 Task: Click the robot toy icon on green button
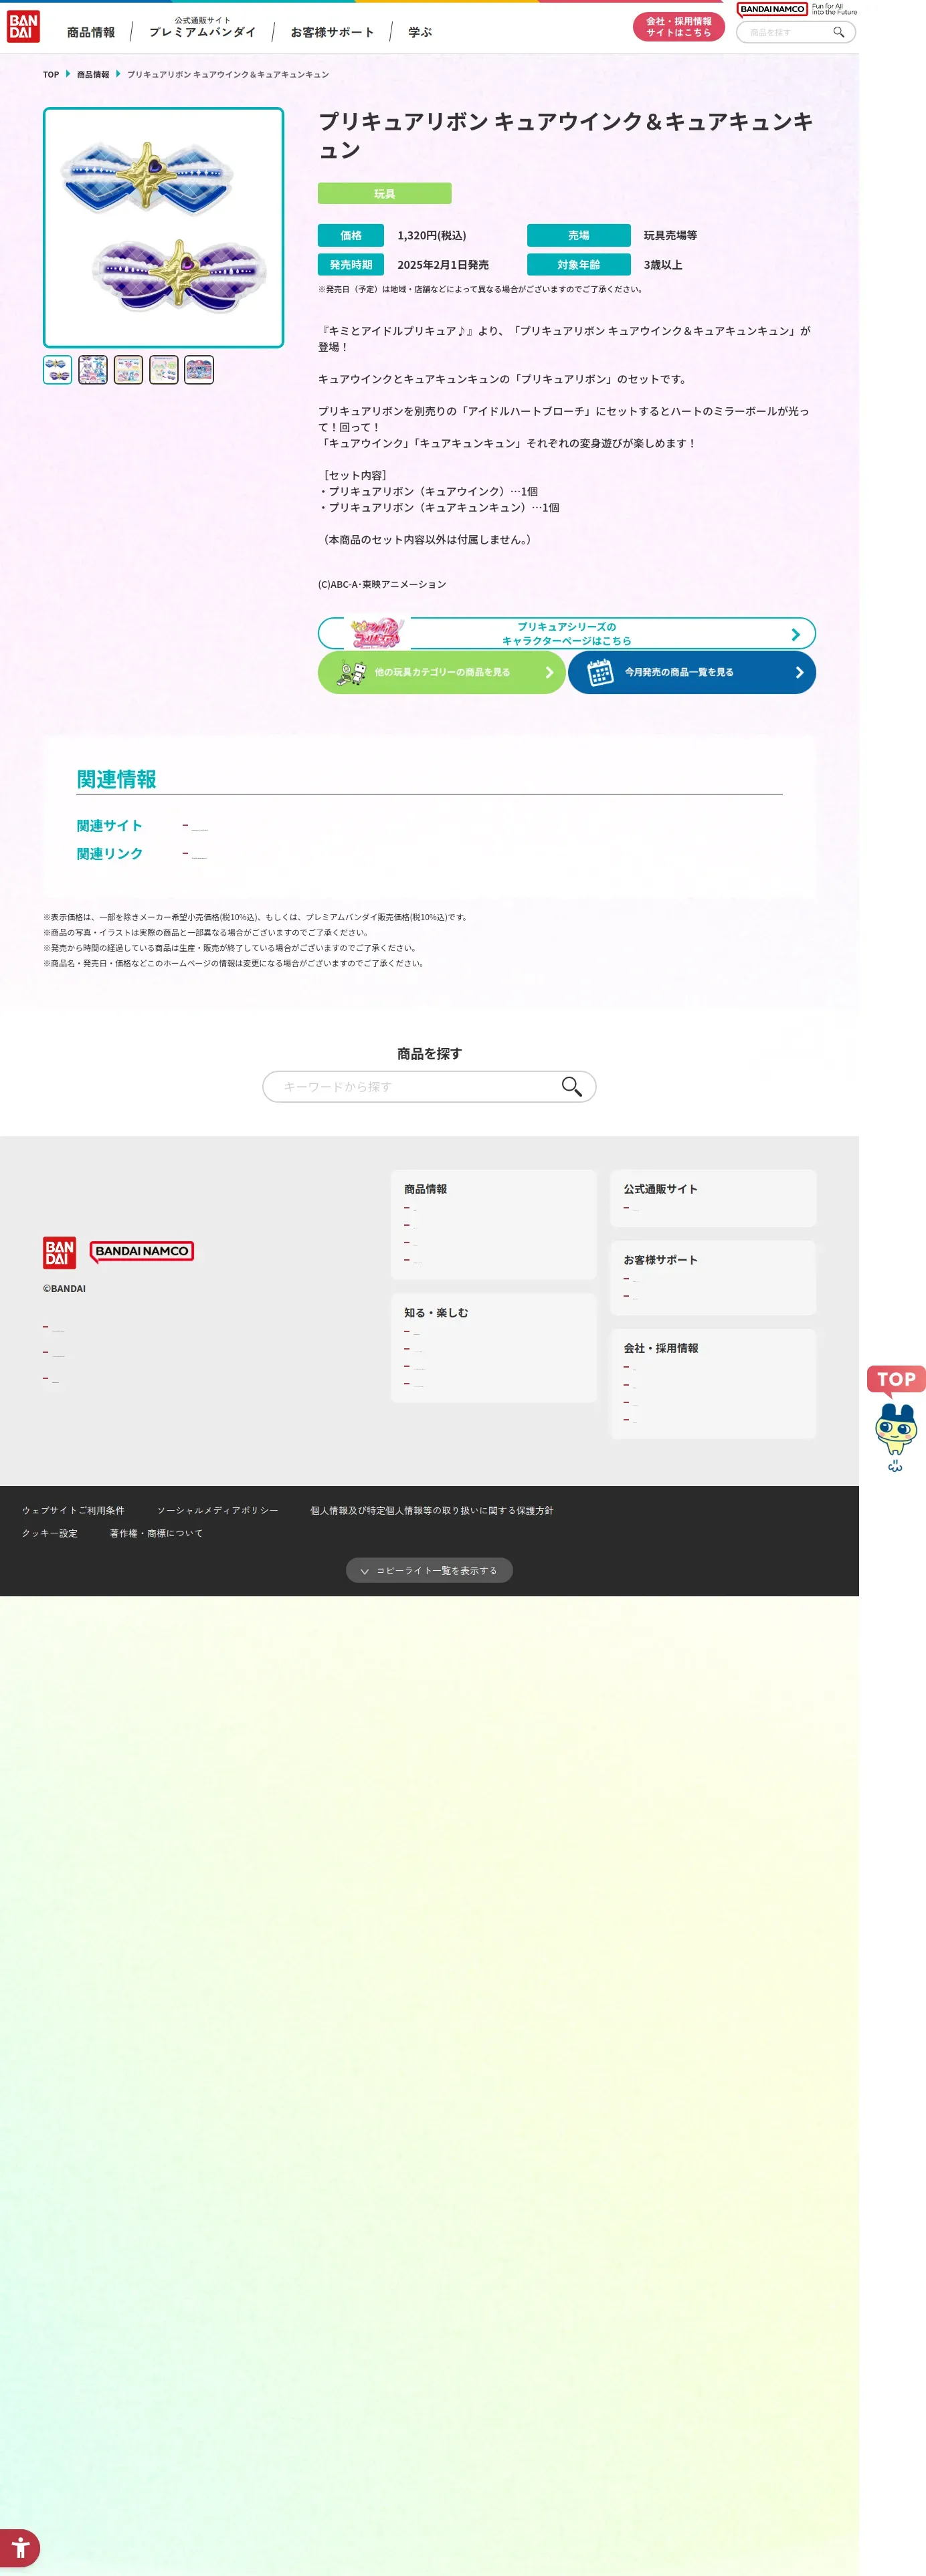click(x=350, y=673)
